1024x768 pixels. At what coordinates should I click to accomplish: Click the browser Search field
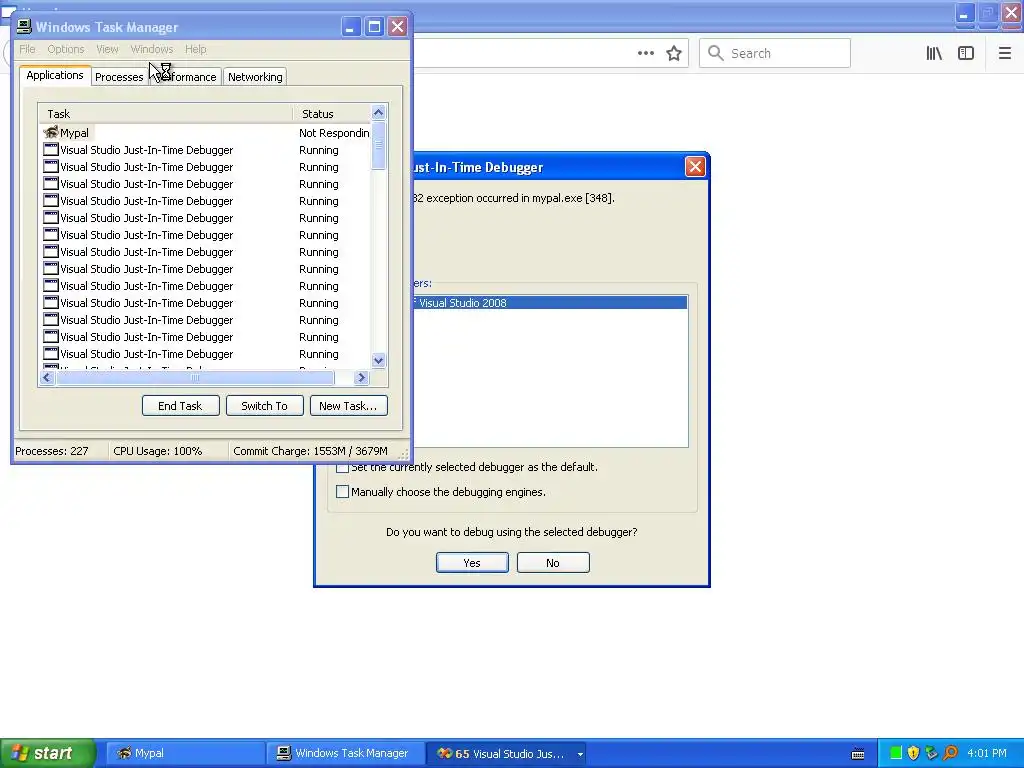pyautogui.click(x=775, y=53)
